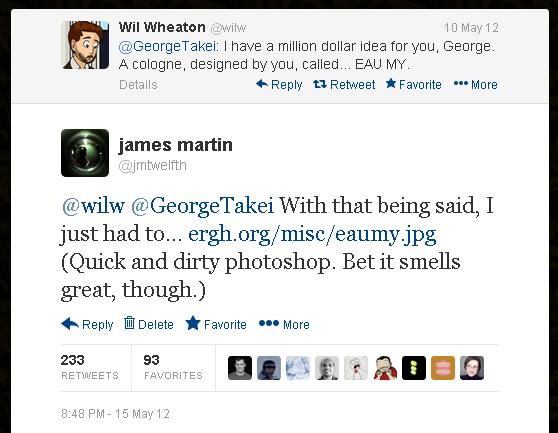Click the retweet arrows icon on Wil Wheaton's tweet

coord(320,84)
